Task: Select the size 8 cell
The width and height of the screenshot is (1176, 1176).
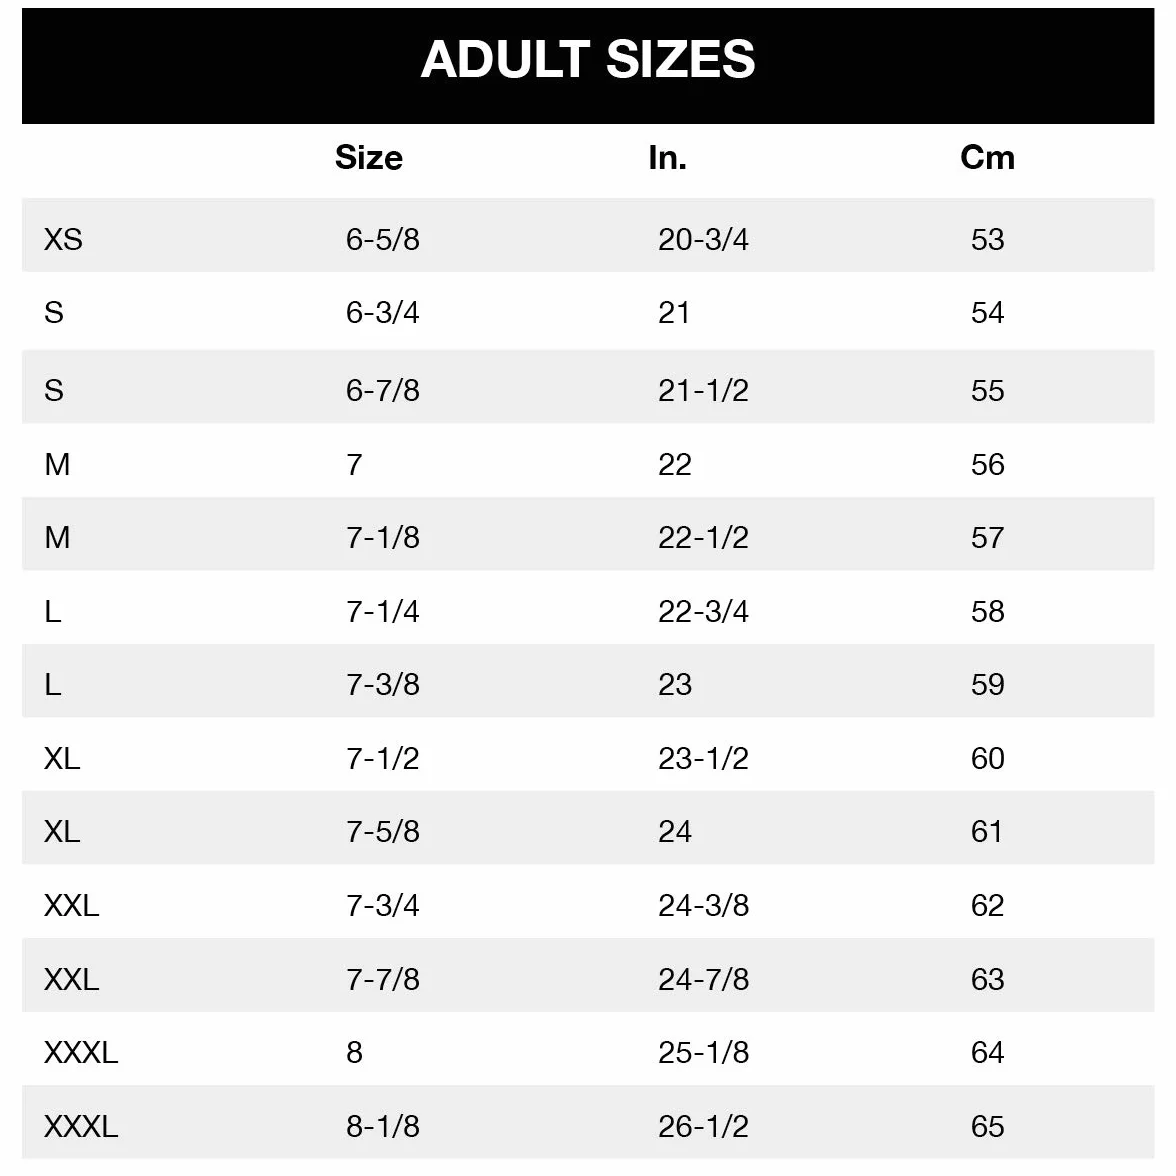Action: (x=354, y=1052)
